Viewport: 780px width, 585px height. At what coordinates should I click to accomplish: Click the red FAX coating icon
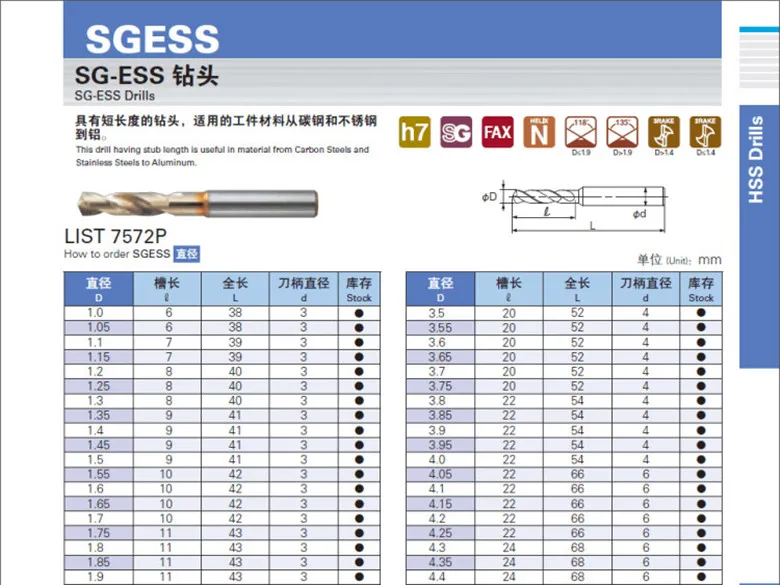click(x=497, y=132)
